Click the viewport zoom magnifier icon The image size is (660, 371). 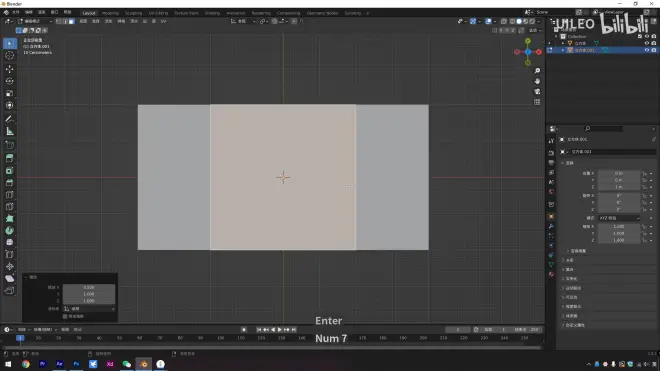pos(537,71)
